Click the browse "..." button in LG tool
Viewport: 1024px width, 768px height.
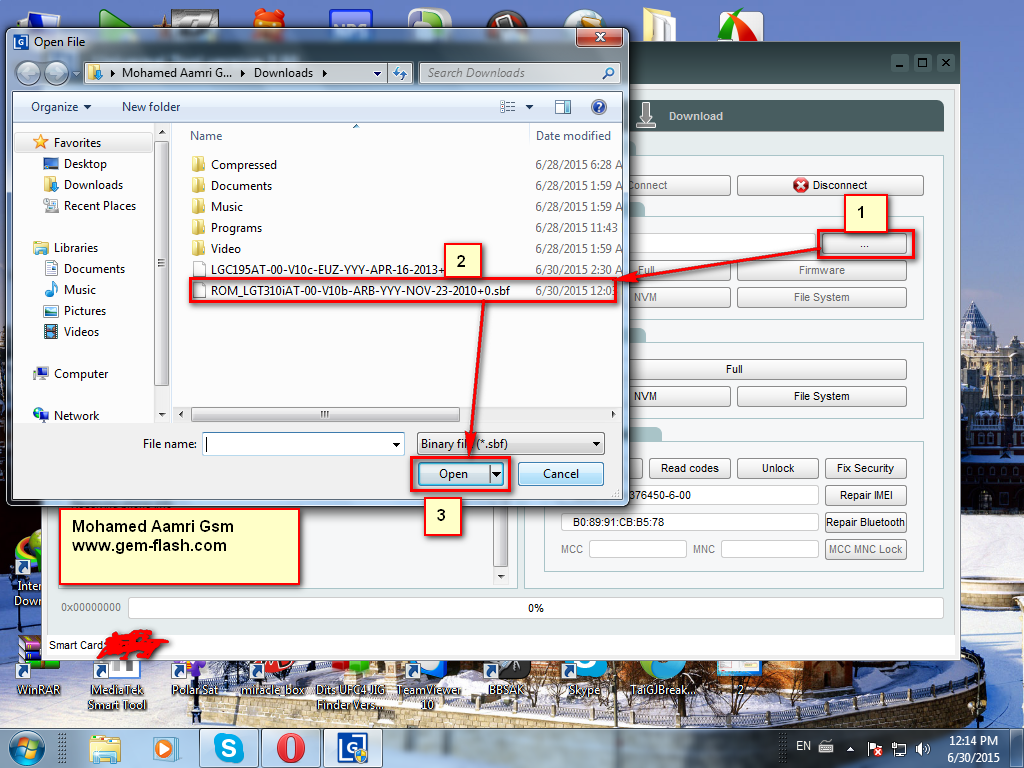coord(863,244)
